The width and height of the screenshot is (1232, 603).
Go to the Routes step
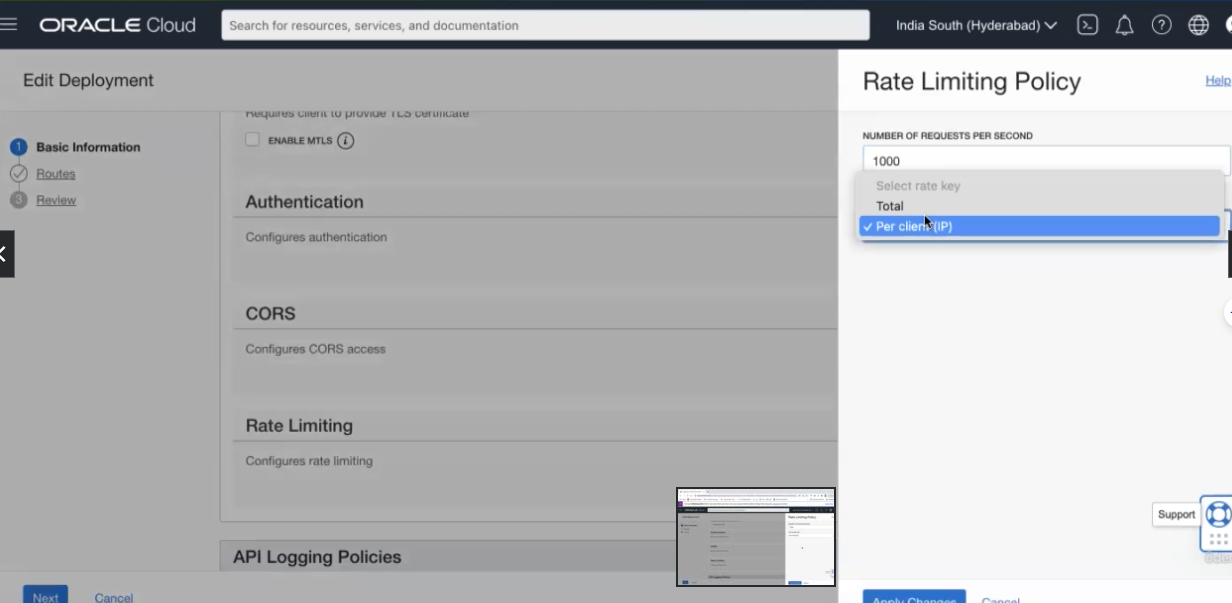[56, 174]
